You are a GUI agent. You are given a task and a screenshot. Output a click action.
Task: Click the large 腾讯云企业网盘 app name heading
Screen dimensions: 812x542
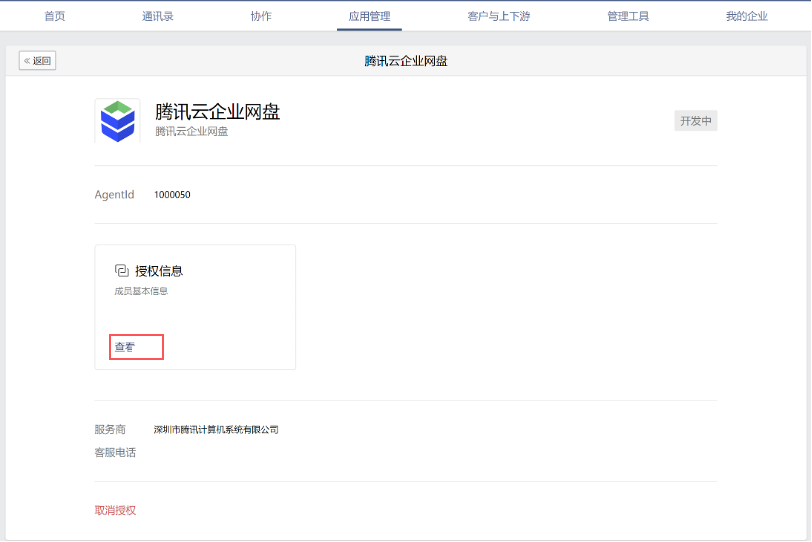point(218,111)
